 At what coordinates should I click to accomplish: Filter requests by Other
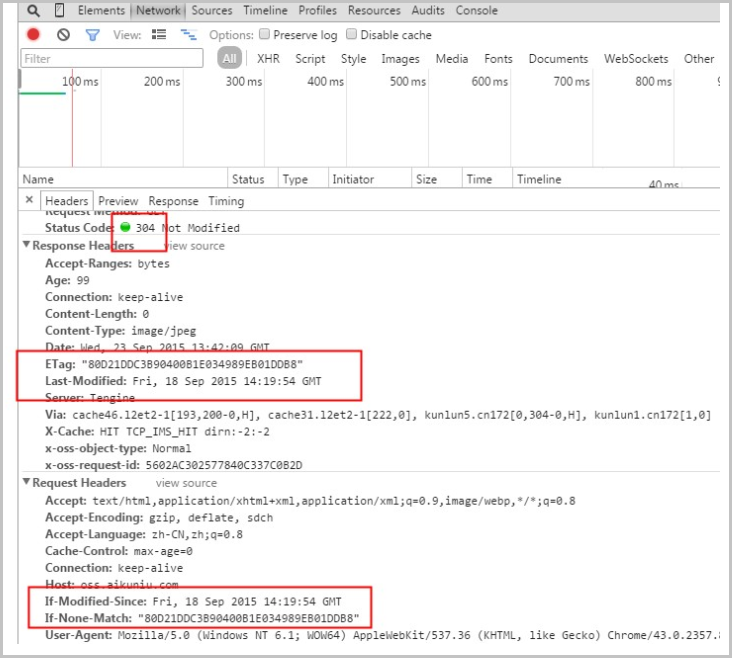[699, 59]
